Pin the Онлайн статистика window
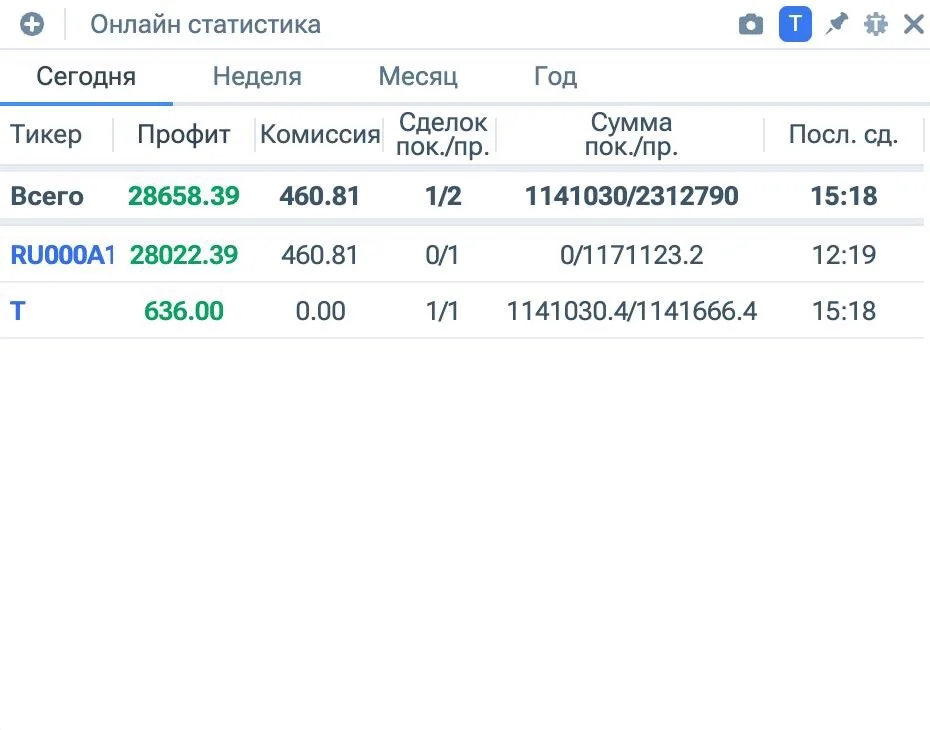The height and width of the screenshot is (730, 930). 836,25
